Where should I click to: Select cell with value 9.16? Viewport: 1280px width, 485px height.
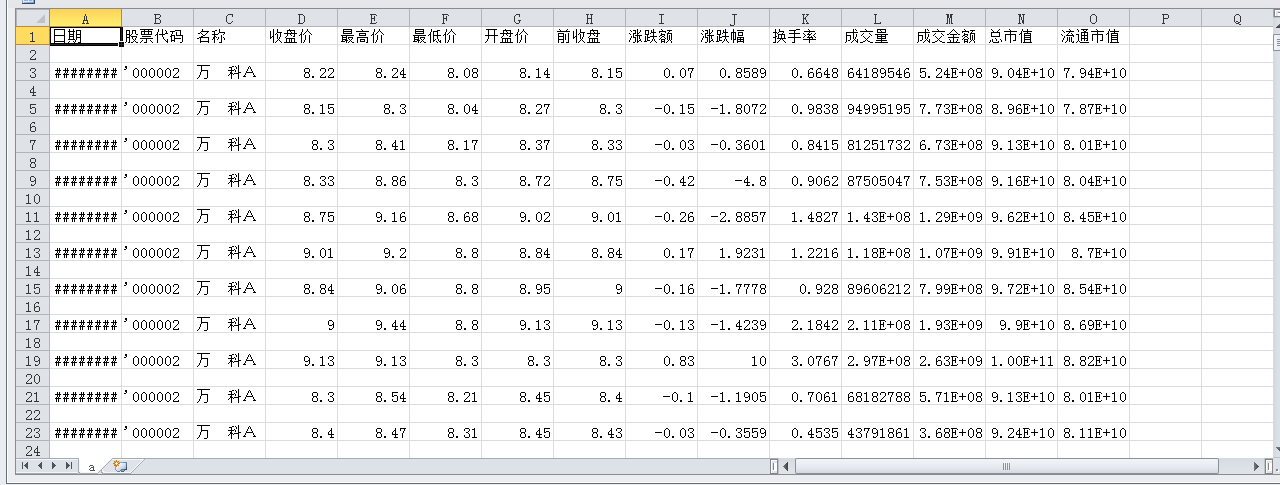[x=373, y=217]
